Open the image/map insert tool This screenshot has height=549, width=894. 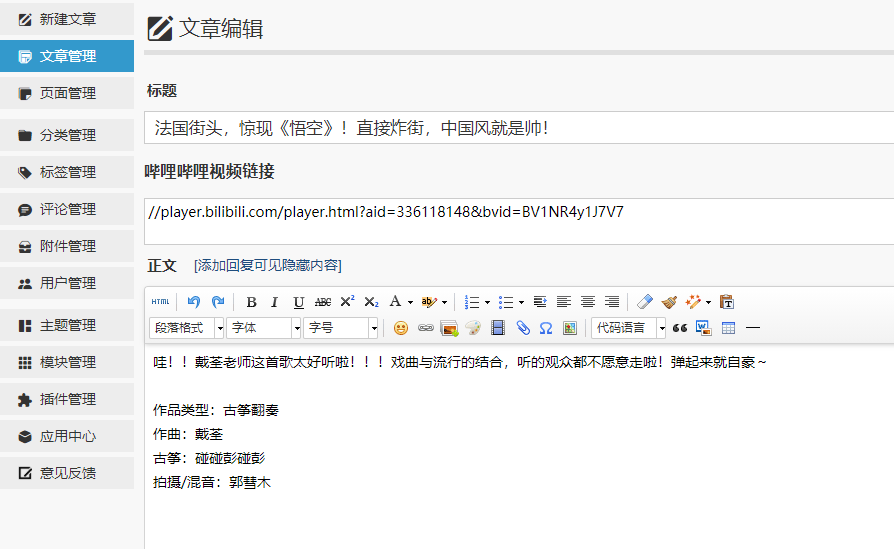pos(570,328)
